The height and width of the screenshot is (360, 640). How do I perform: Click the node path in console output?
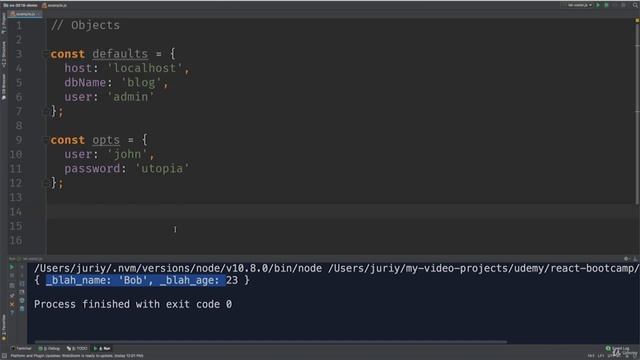tap(178, 269)
